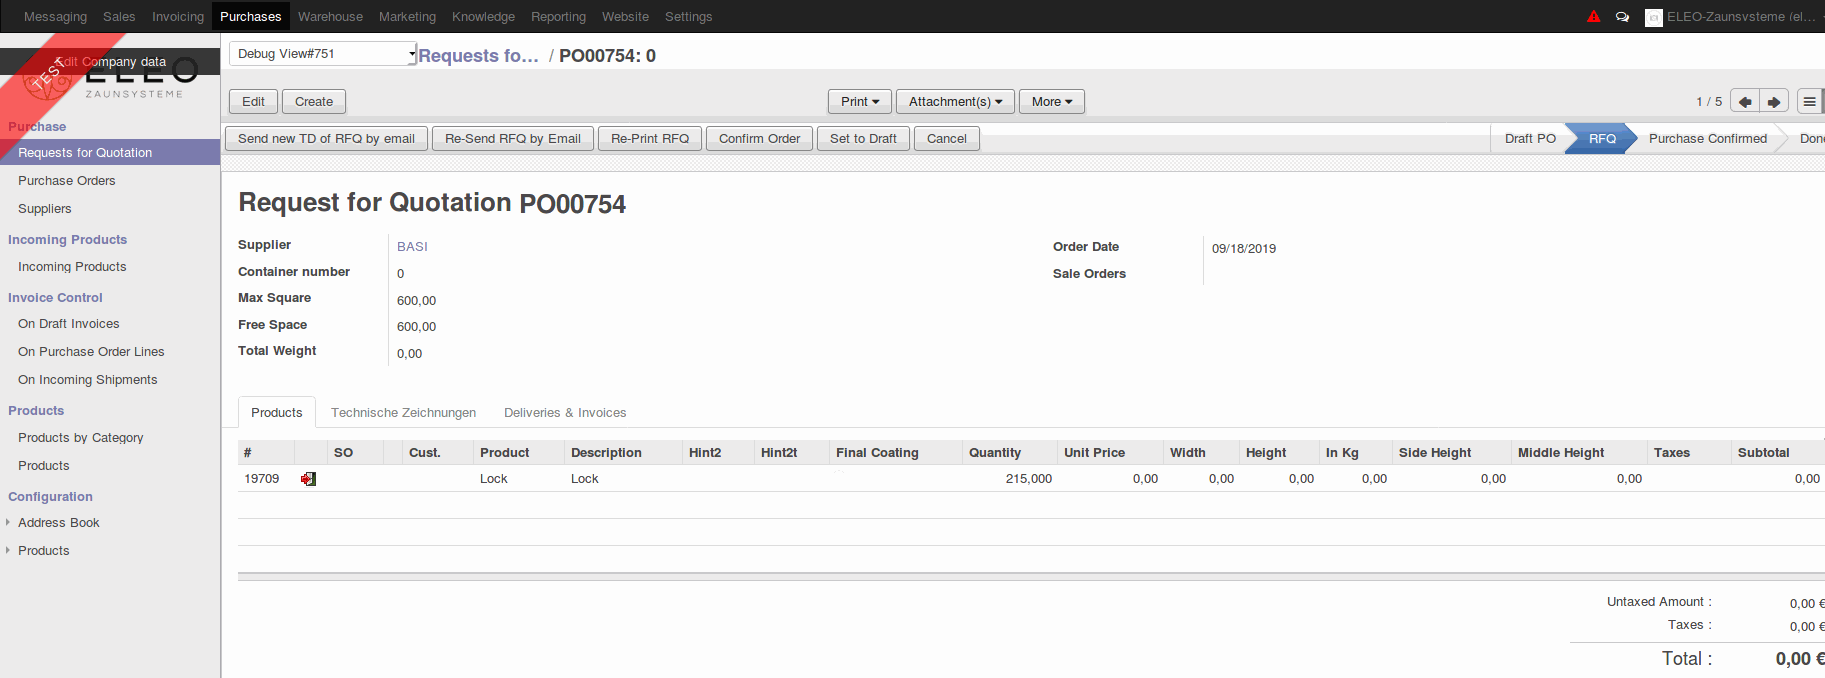Click the RFQ status stage
Image resolution: width=1825 pixels, height=678 pixels.
click(1602, 139)
